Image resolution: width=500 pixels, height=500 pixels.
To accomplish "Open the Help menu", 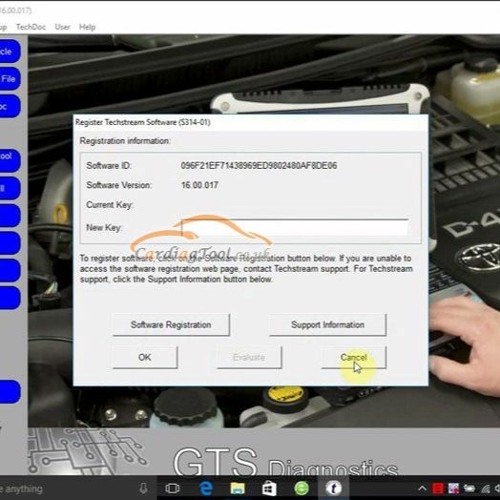I will pos(87,27).
